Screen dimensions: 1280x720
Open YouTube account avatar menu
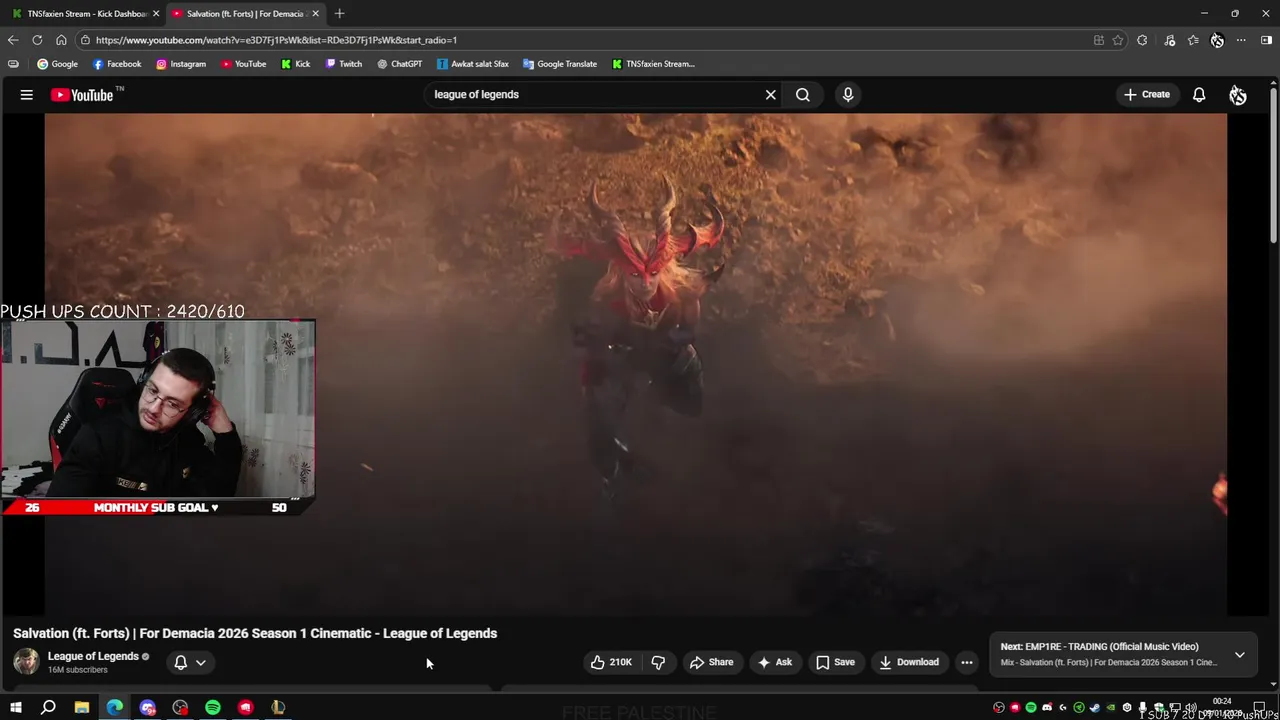coord(1238,95)
